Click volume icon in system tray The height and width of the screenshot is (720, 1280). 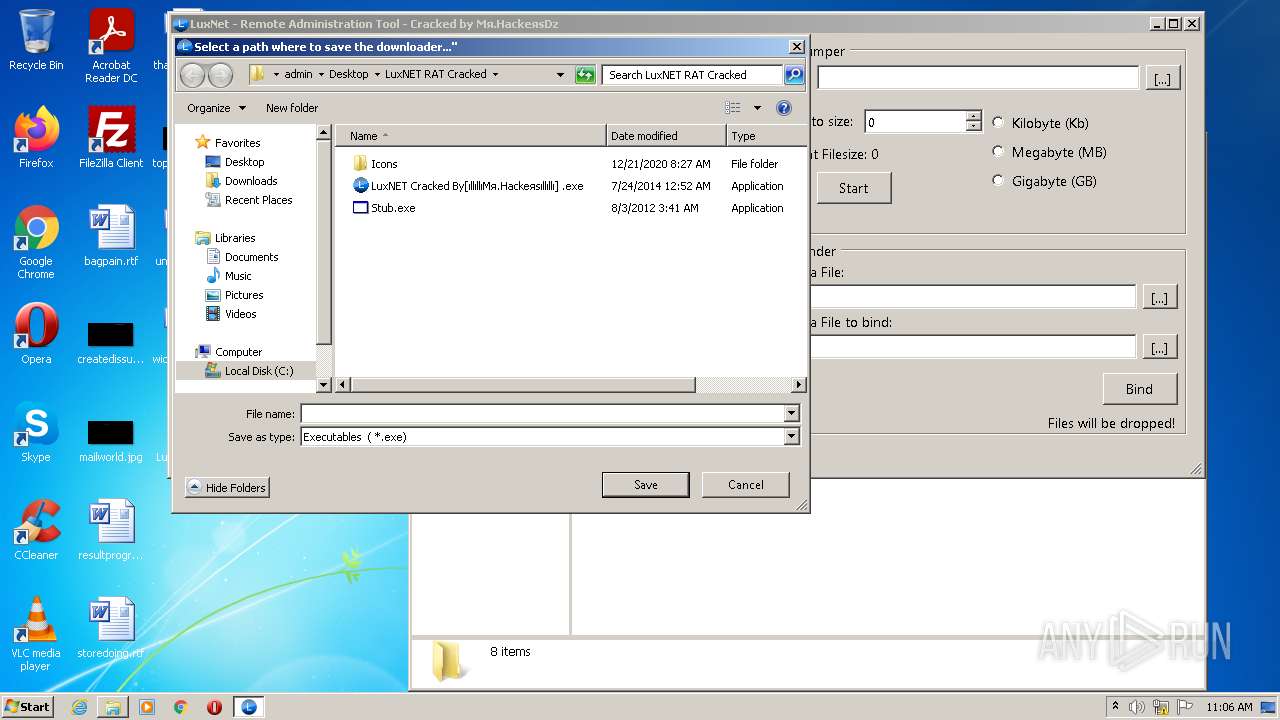(x=1137, y=707)
